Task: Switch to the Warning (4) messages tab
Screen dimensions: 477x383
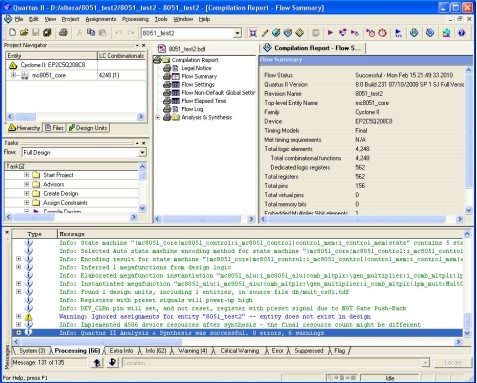Action: pos(192,351)
